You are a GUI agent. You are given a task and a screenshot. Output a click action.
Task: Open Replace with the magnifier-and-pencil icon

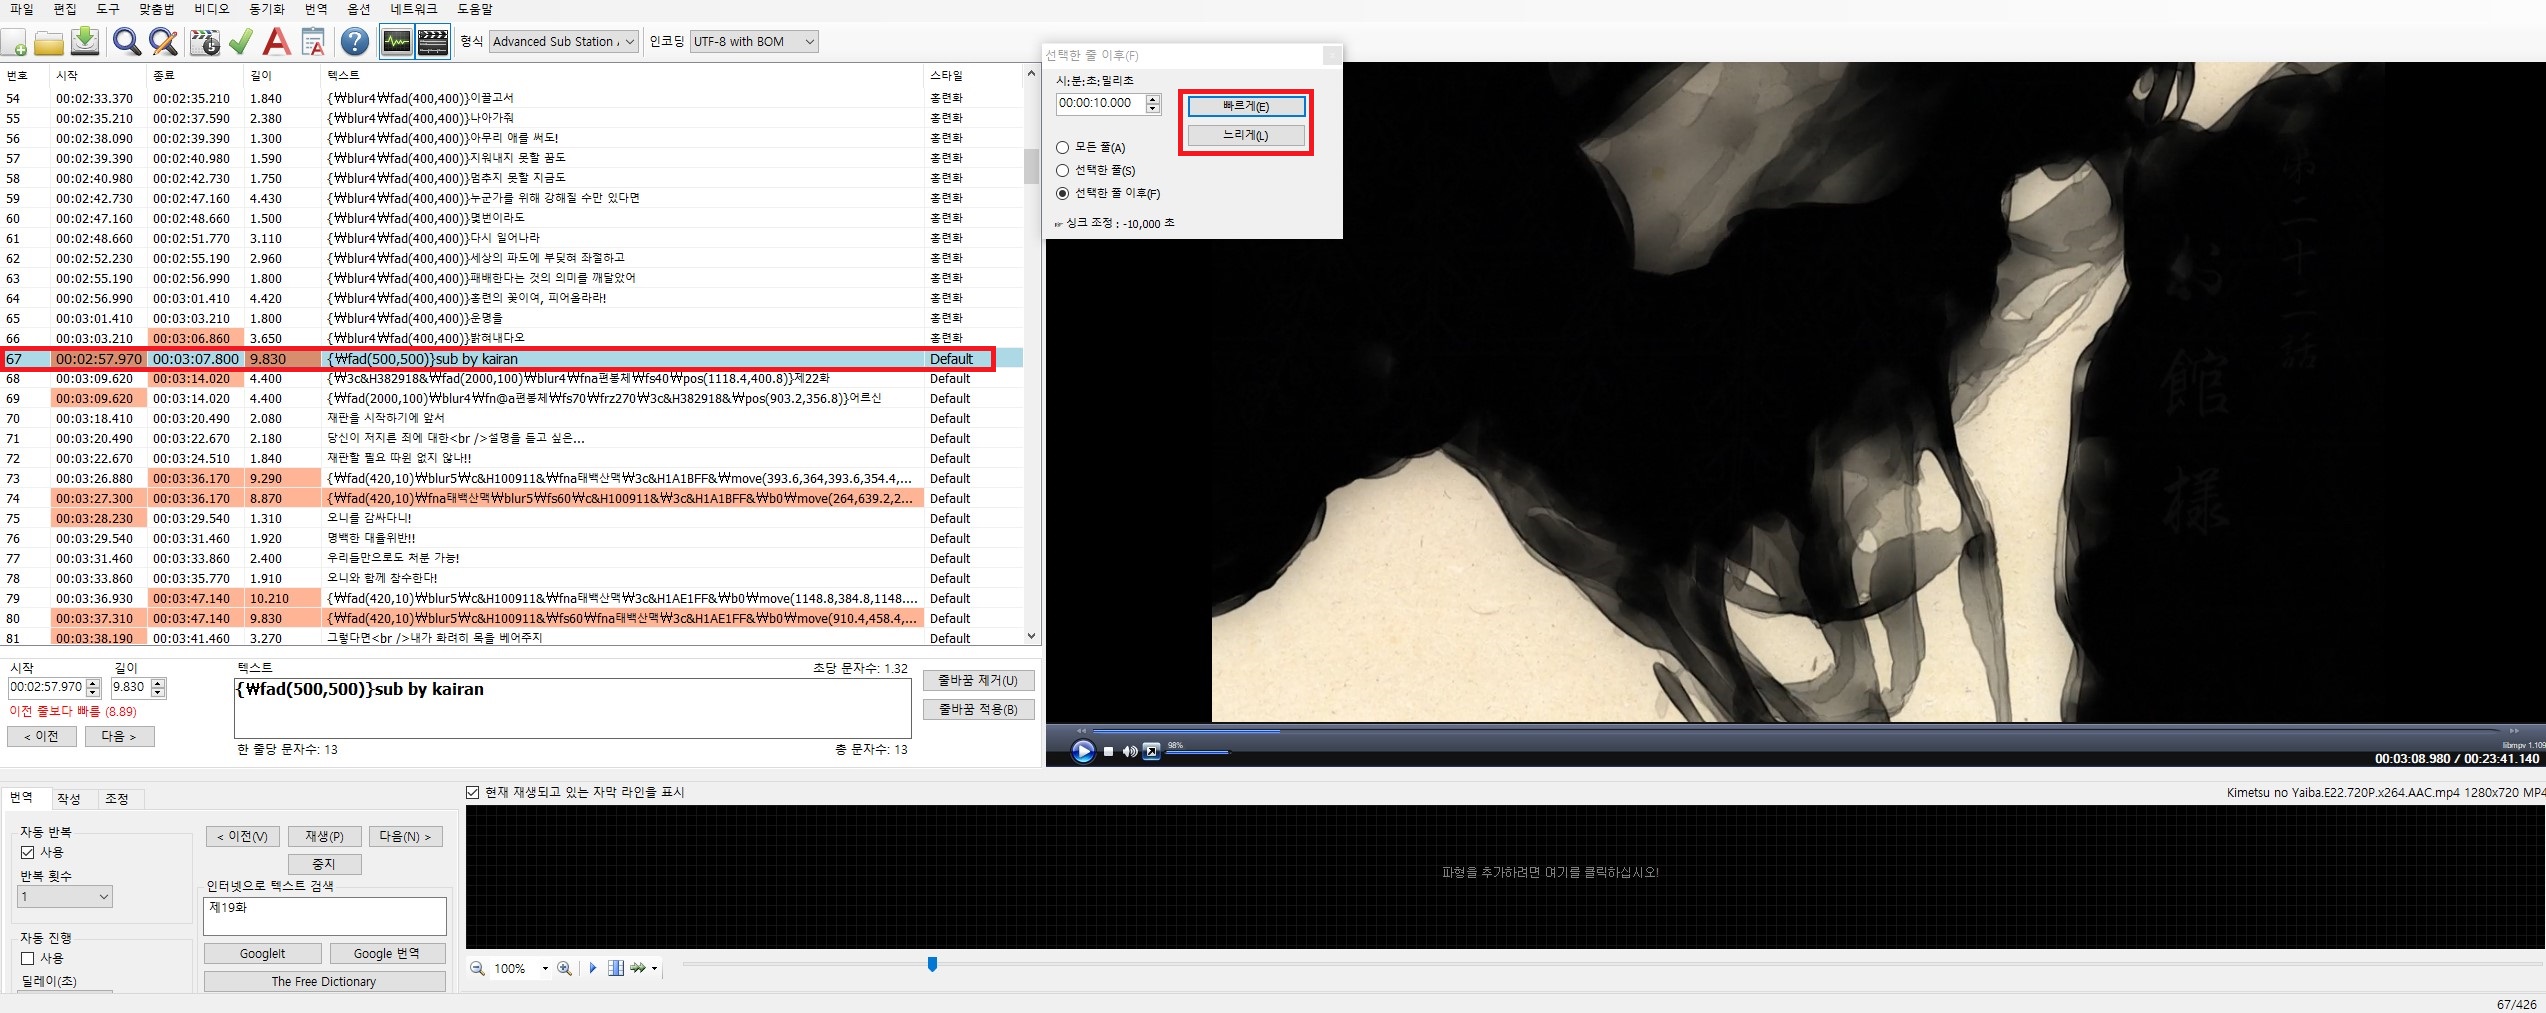163,42
